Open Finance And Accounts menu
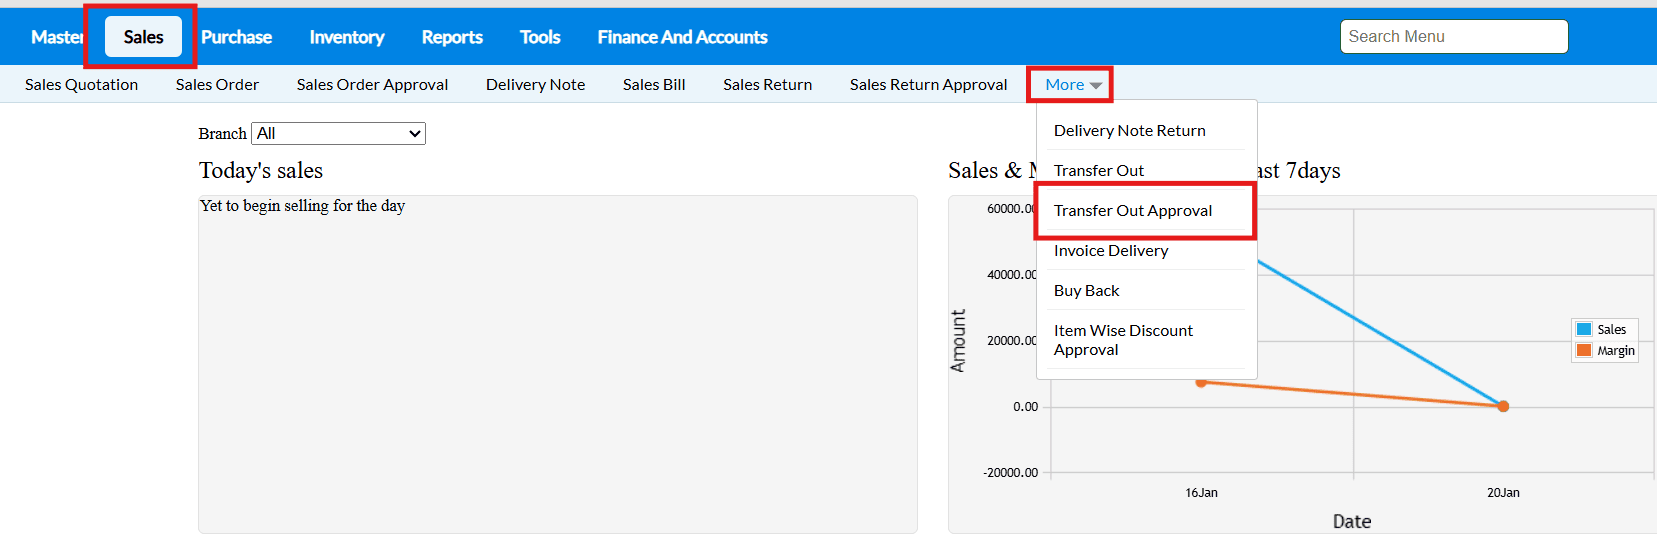The width and height of the screenshot is (1657, 551). (x=682, y=37)
